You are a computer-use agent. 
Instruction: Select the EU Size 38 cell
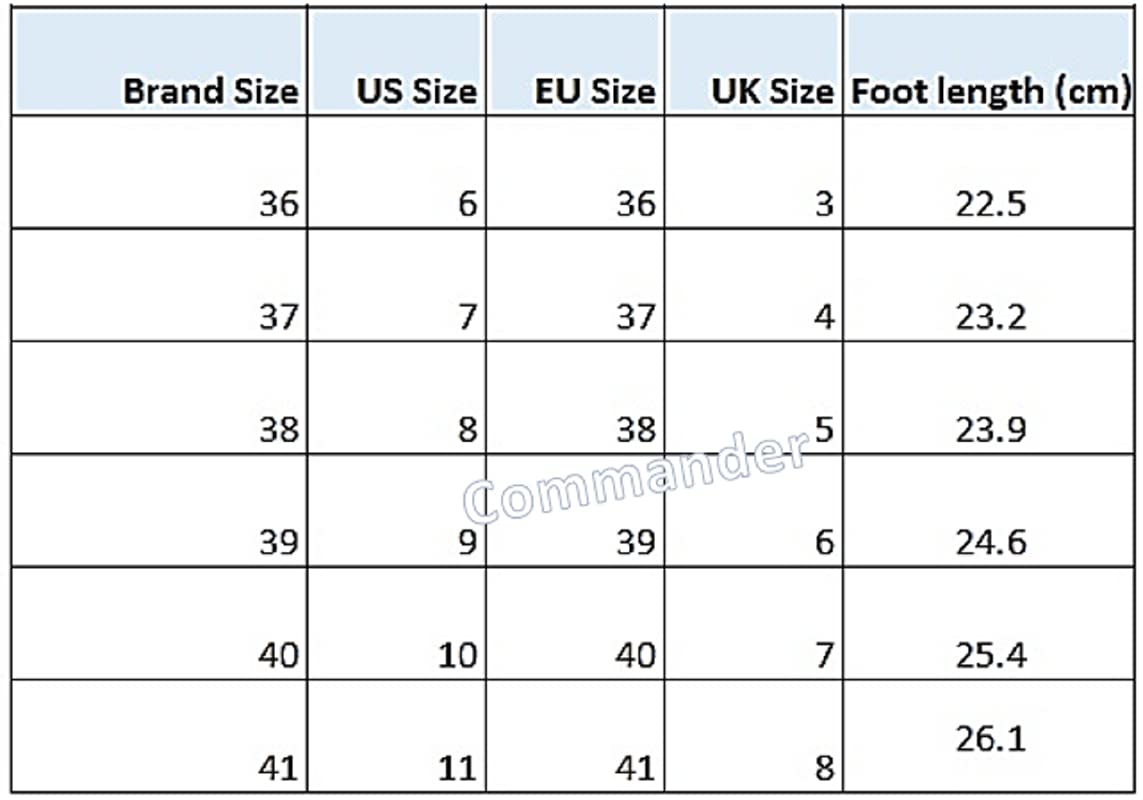tap(635, 430)
